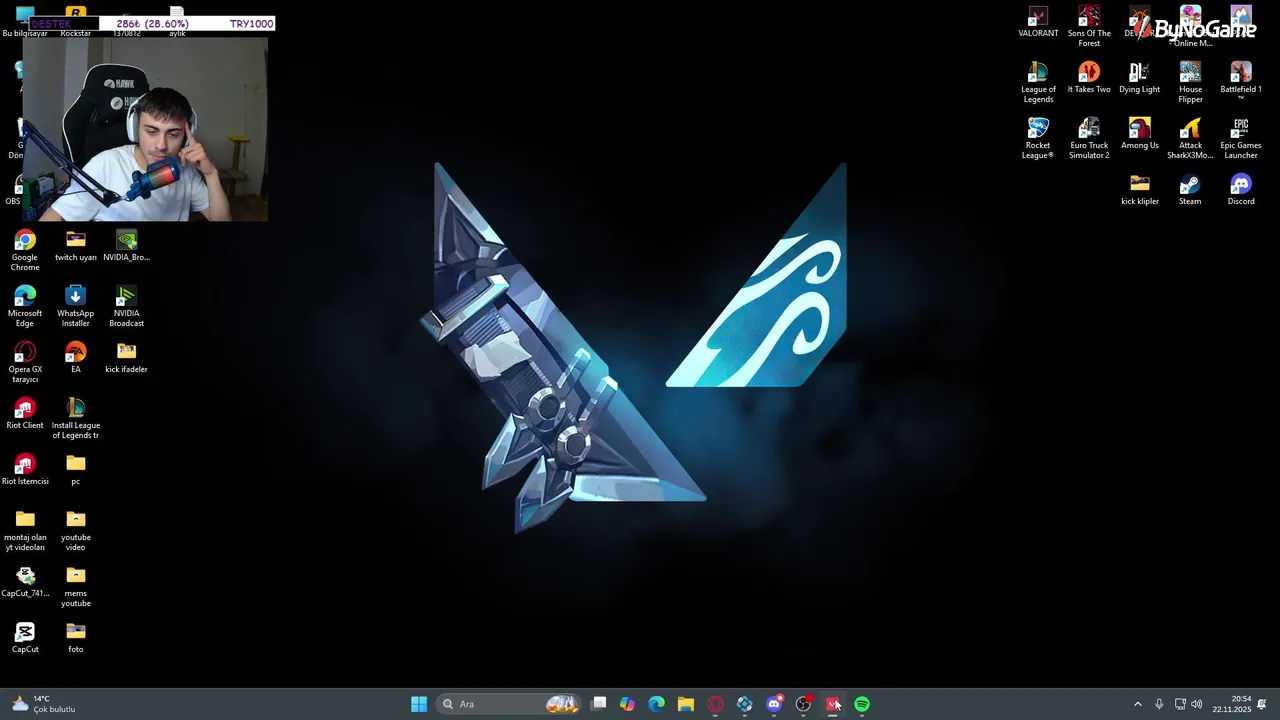1280x720 pixels.
Task: Open the mems youtube folder
Action: pyautogui.click(x=76, y=587)
